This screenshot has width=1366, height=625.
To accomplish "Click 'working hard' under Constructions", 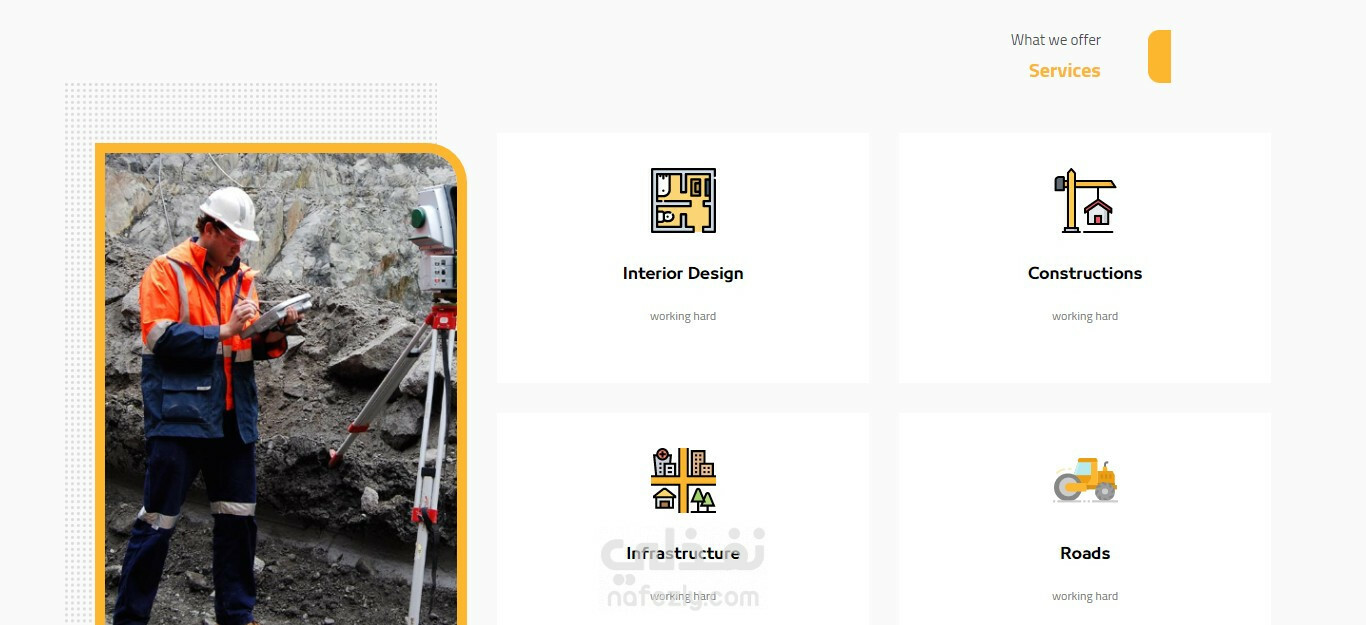I will point(1085,316).
